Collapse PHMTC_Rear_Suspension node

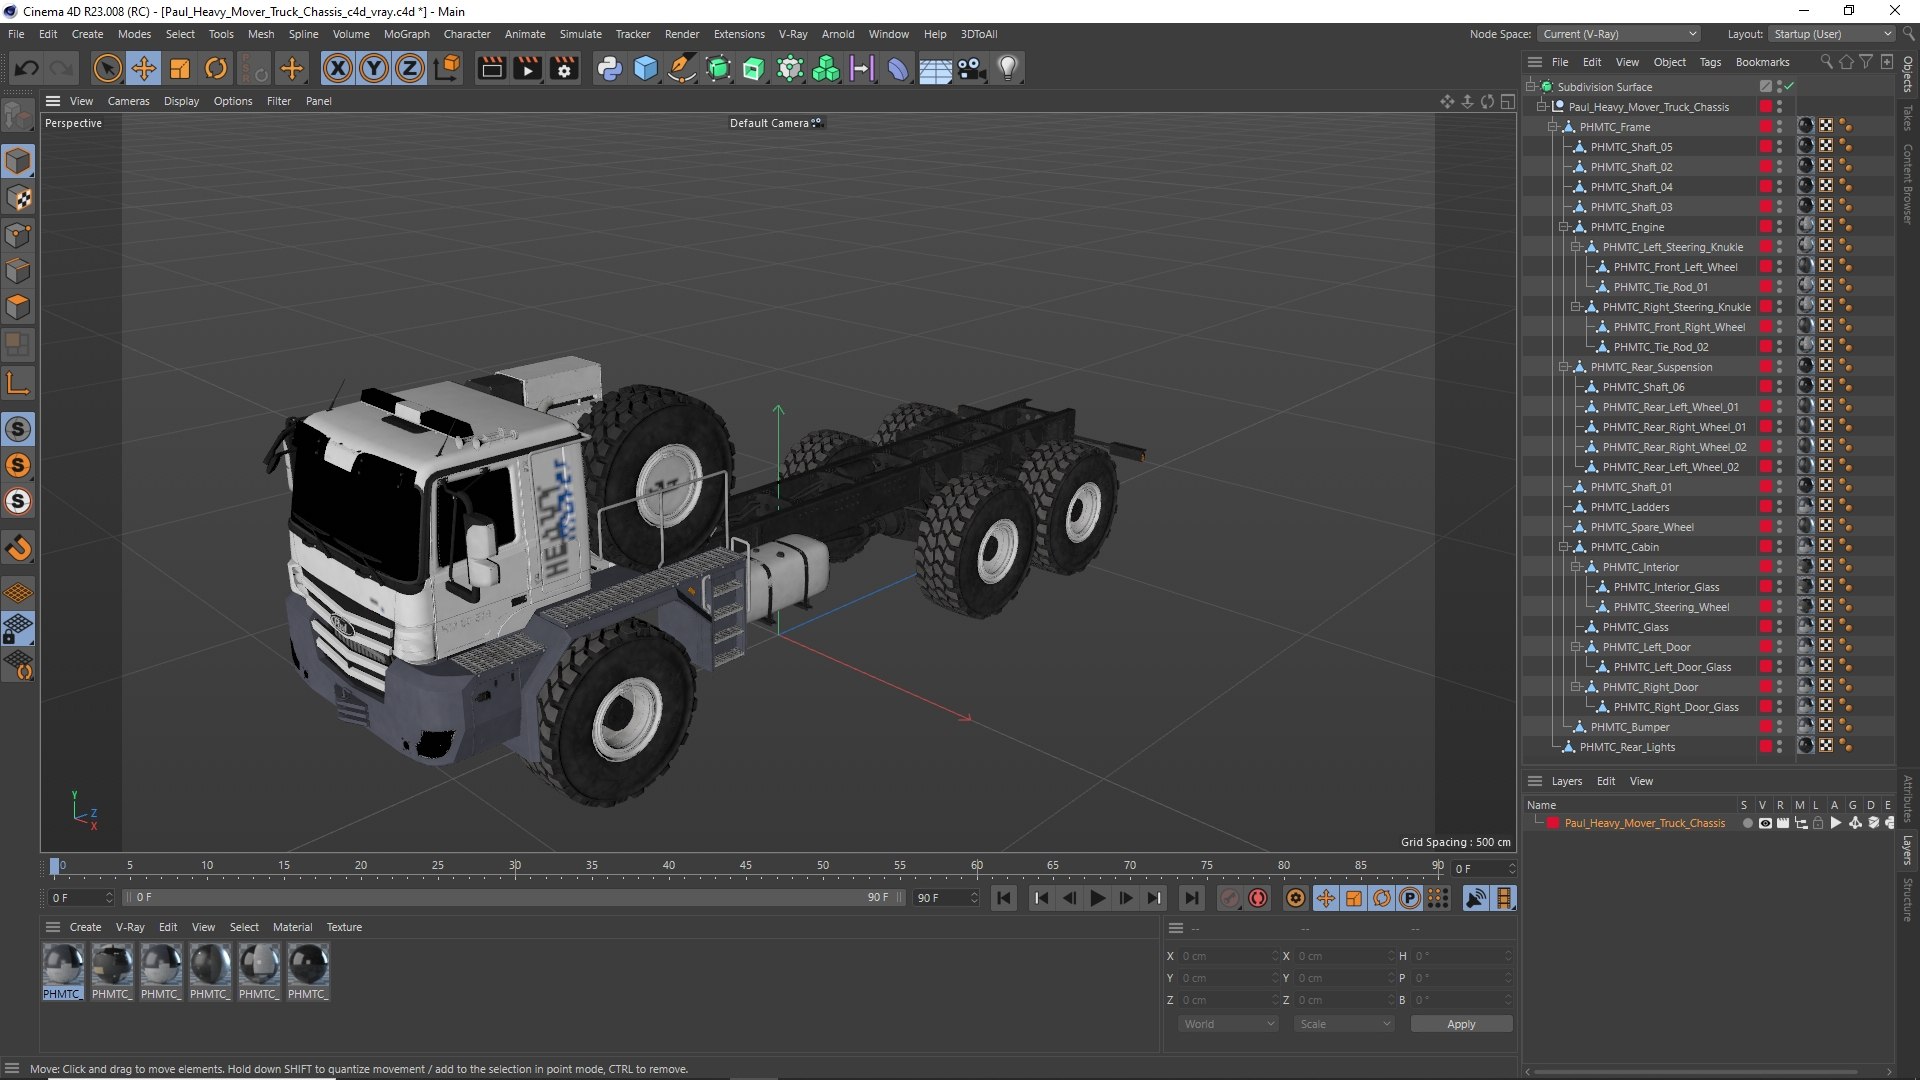(1563, 367)
